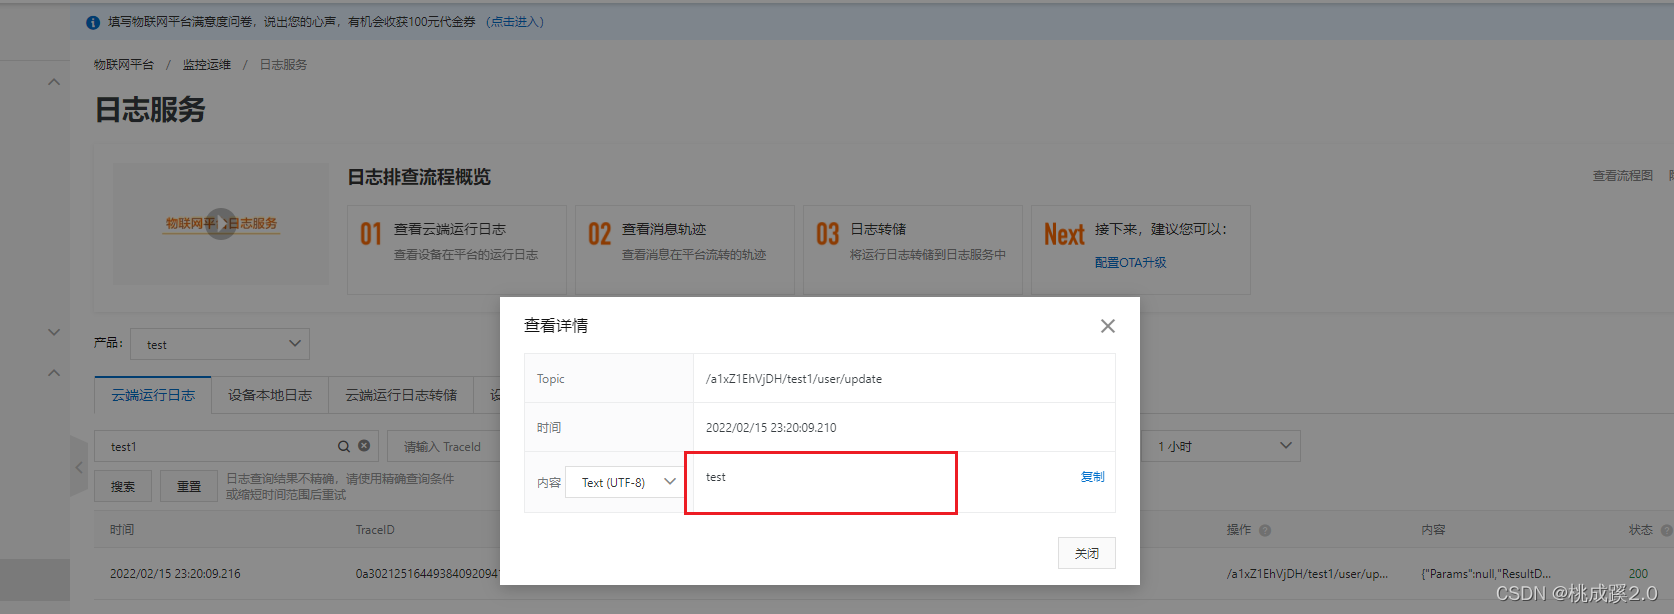The image size is (1674, 614).
Task: Click the test1 device name input field
Action: pos(236,446)
